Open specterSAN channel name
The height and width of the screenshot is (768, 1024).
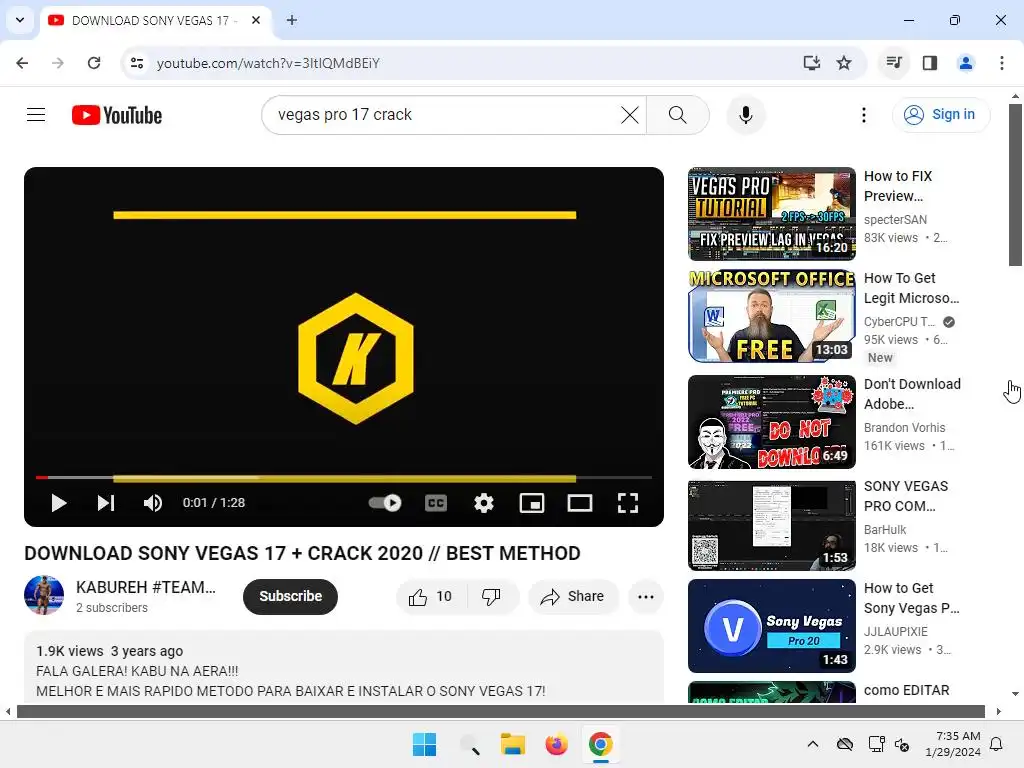(x=895, y=219)
